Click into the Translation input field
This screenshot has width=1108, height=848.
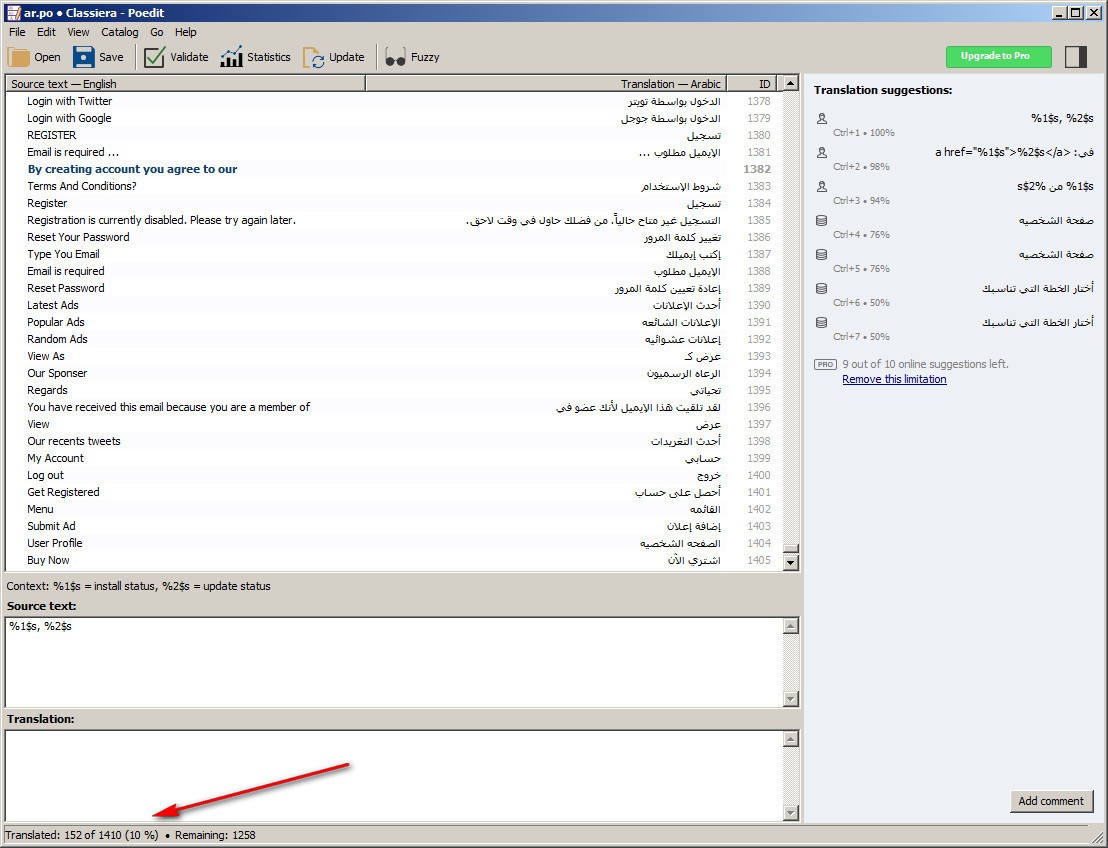pyautogui.click(x=394, y=775)
